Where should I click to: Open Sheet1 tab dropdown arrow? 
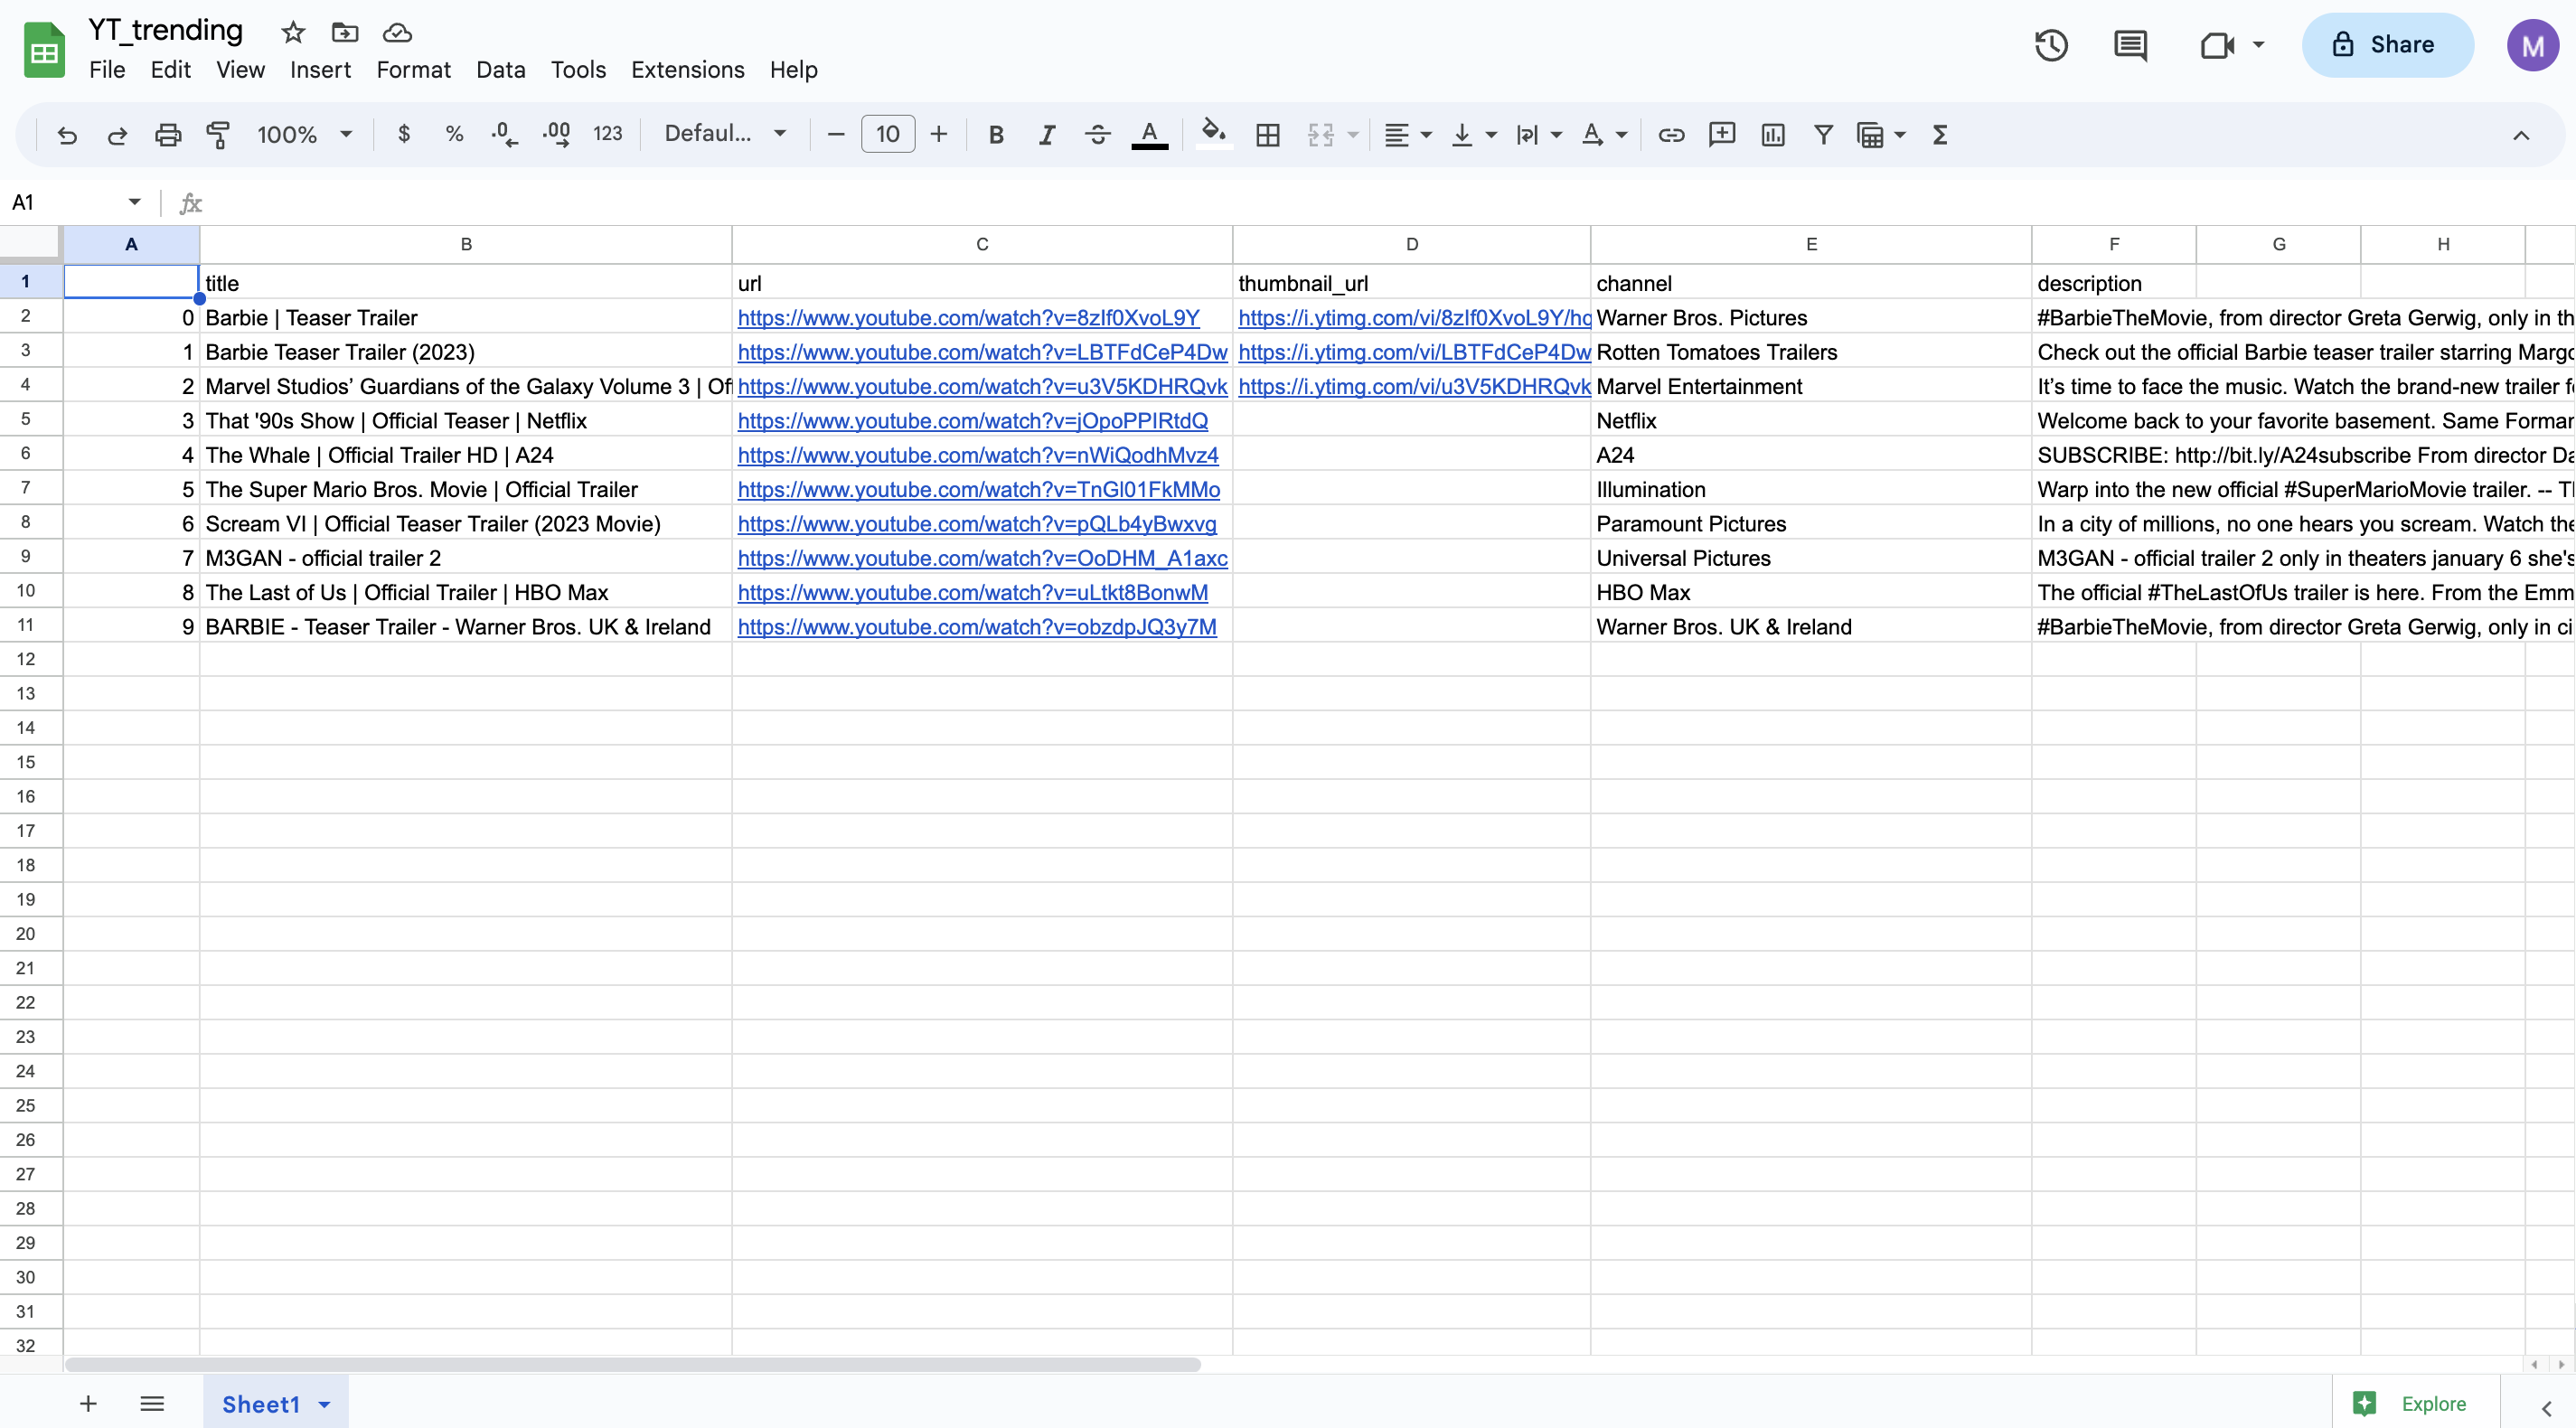324,1405
